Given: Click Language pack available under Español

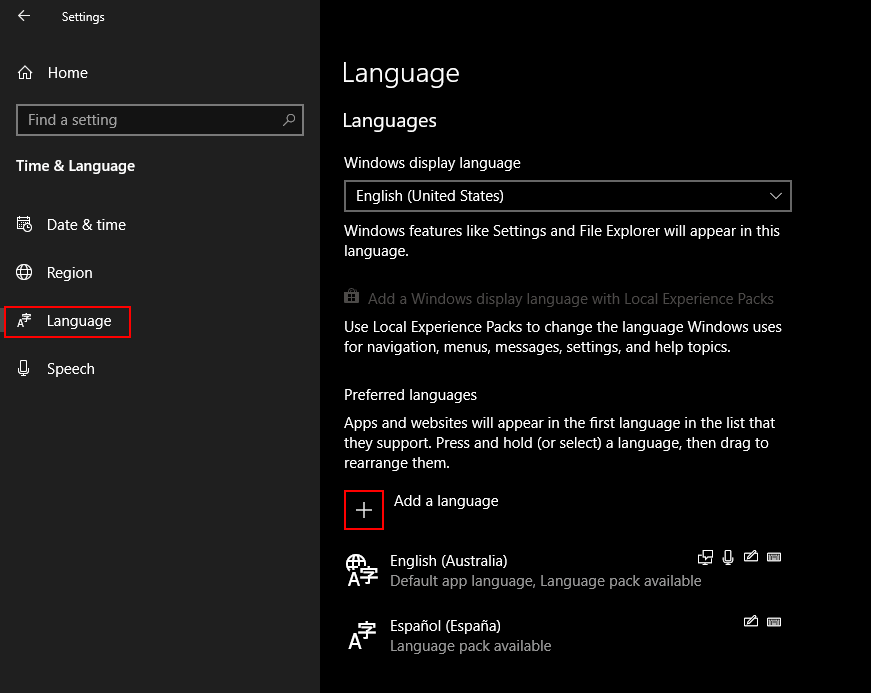Looking at the screenshot, I should 470,646.
